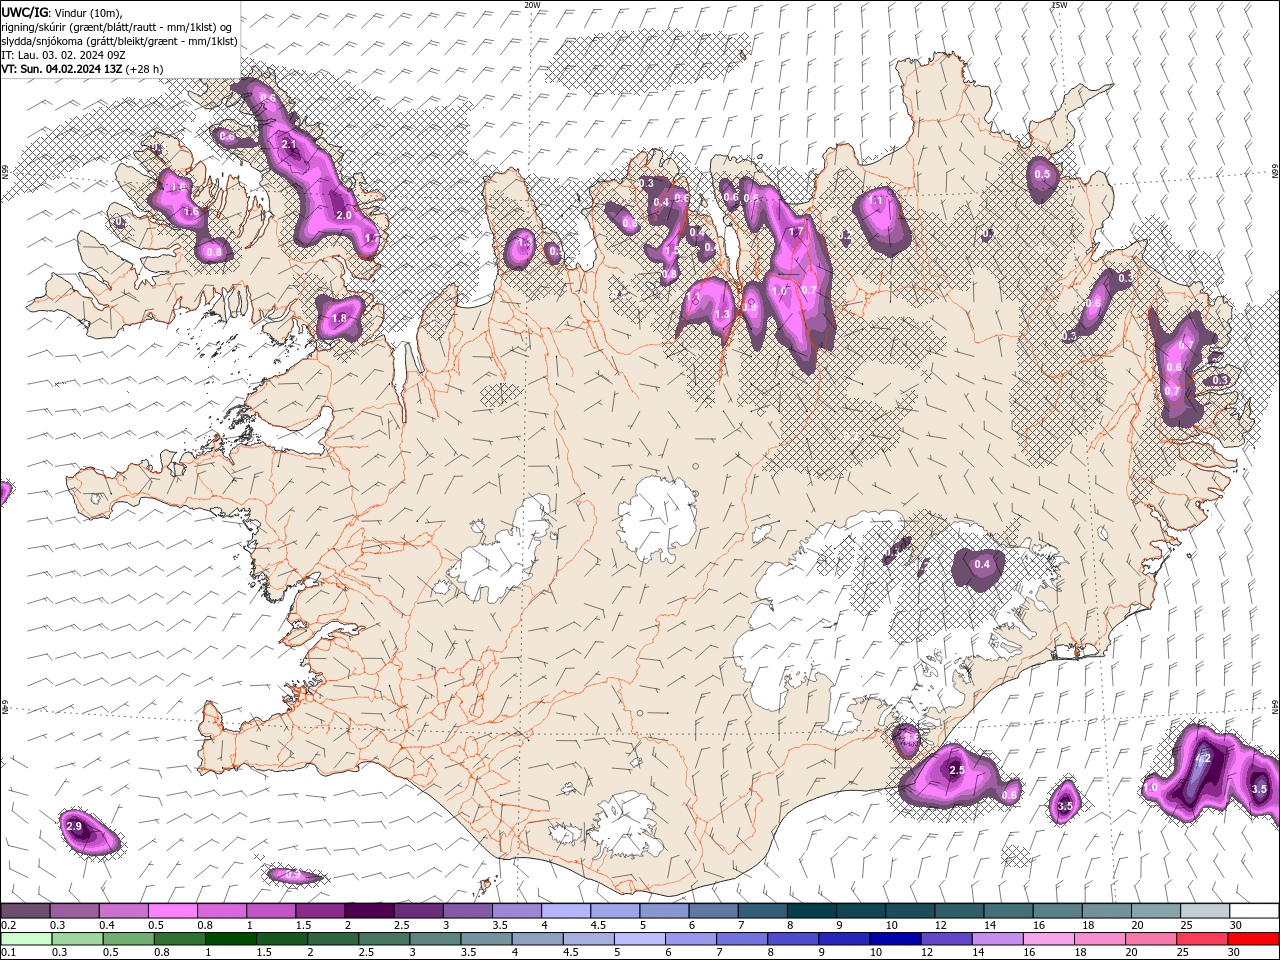Select the violet 12 swatch in lower row
This screenshot has width=1280, height=960.
coord(945,939)
